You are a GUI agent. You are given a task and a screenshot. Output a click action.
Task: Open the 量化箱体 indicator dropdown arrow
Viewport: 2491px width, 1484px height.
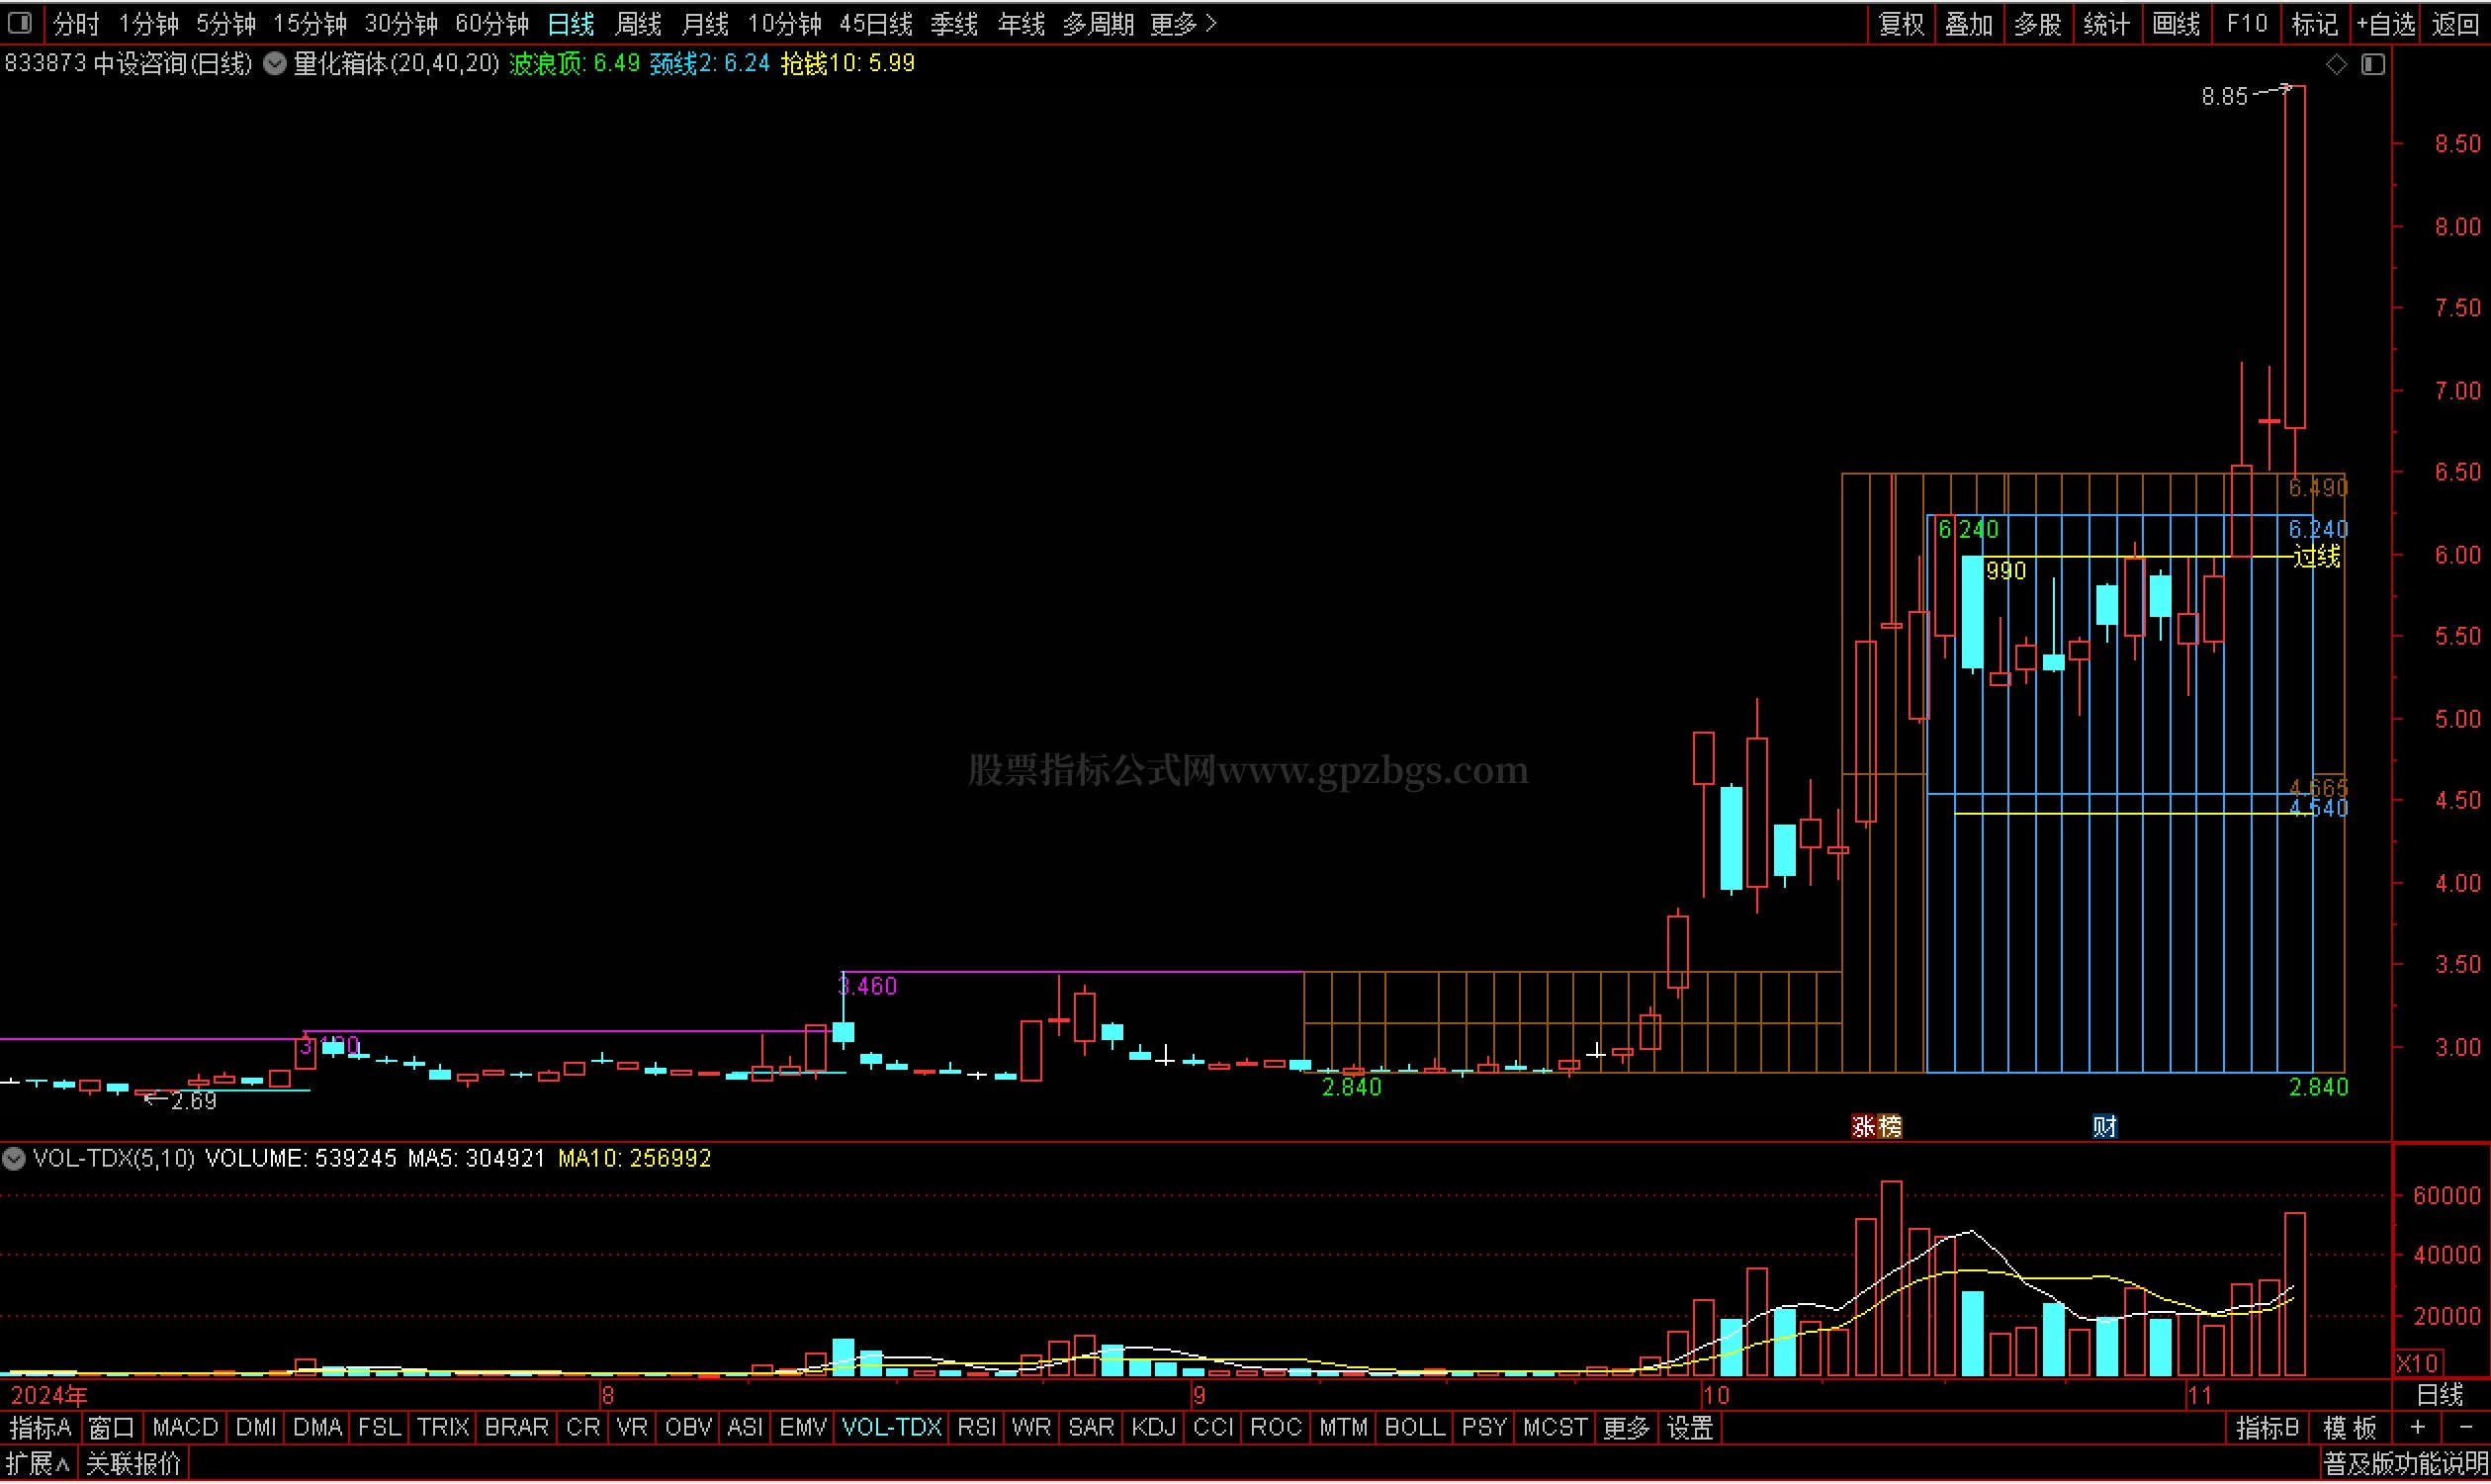[274, 64]
